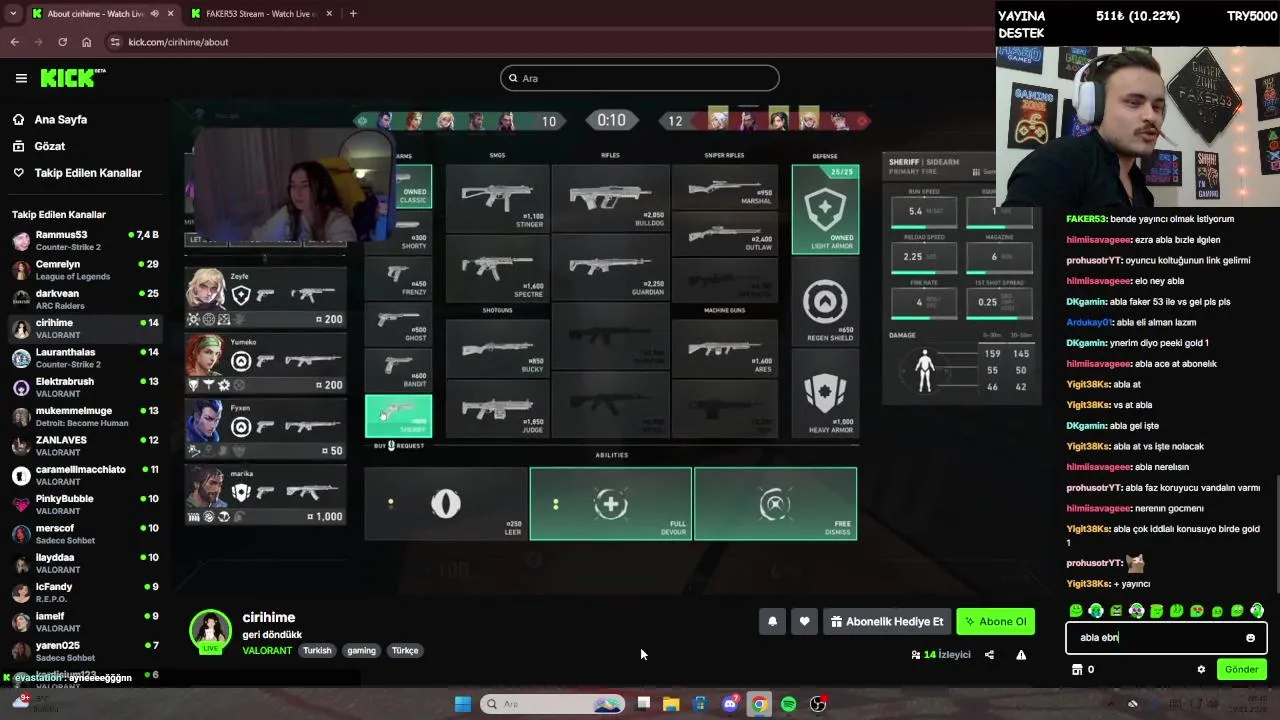The width and height of the screenshot is (1280, 720).
Task: Select cirihime in followed channels
Action: 85,329
